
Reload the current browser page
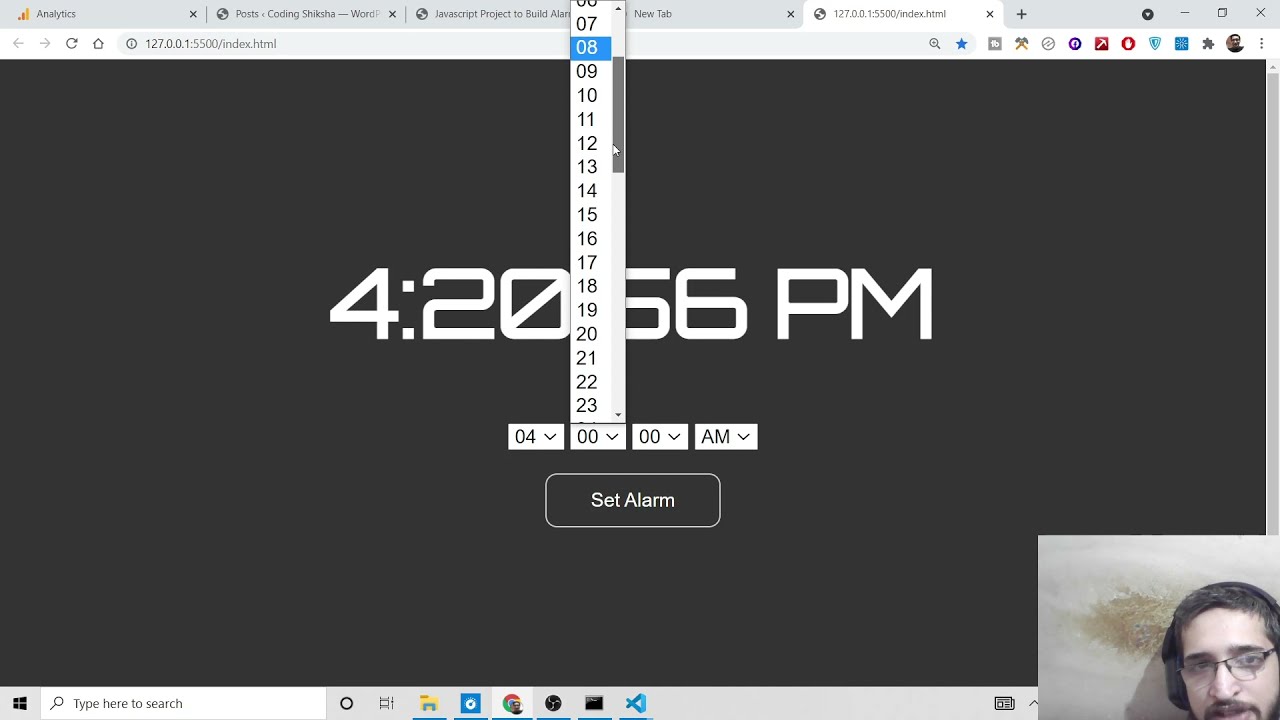(x=71, y=44)
